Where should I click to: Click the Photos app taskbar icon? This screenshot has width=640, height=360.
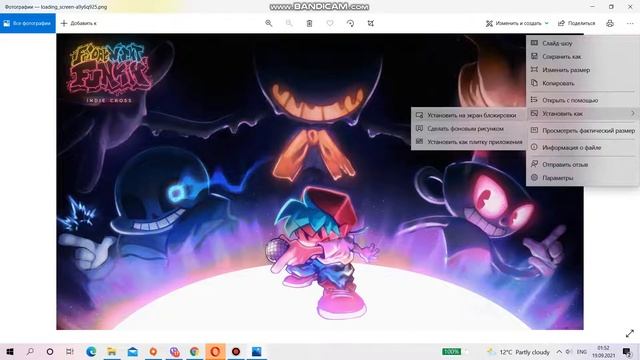[256, 351]
